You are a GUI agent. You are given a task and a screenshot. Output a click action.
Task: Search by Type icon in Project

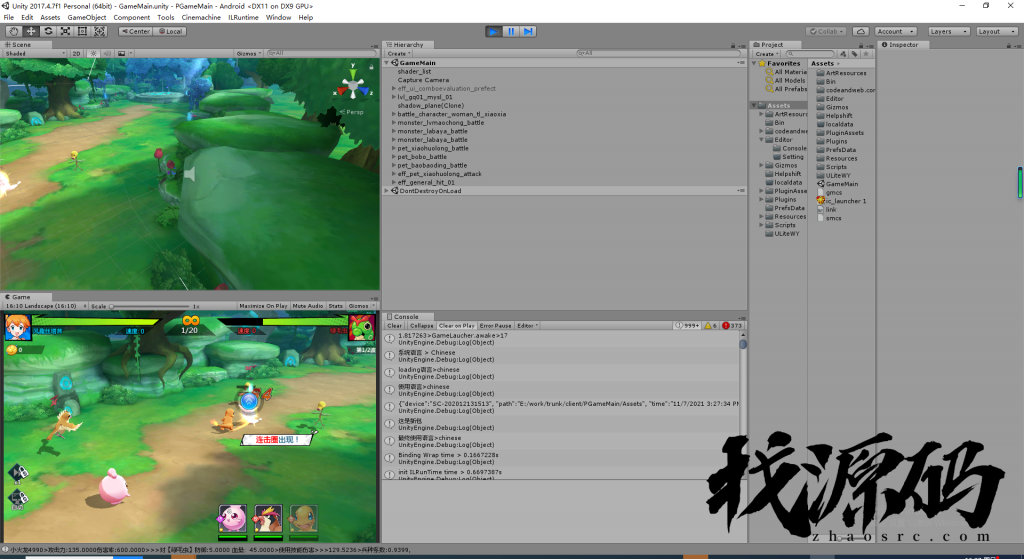(843, 54)
